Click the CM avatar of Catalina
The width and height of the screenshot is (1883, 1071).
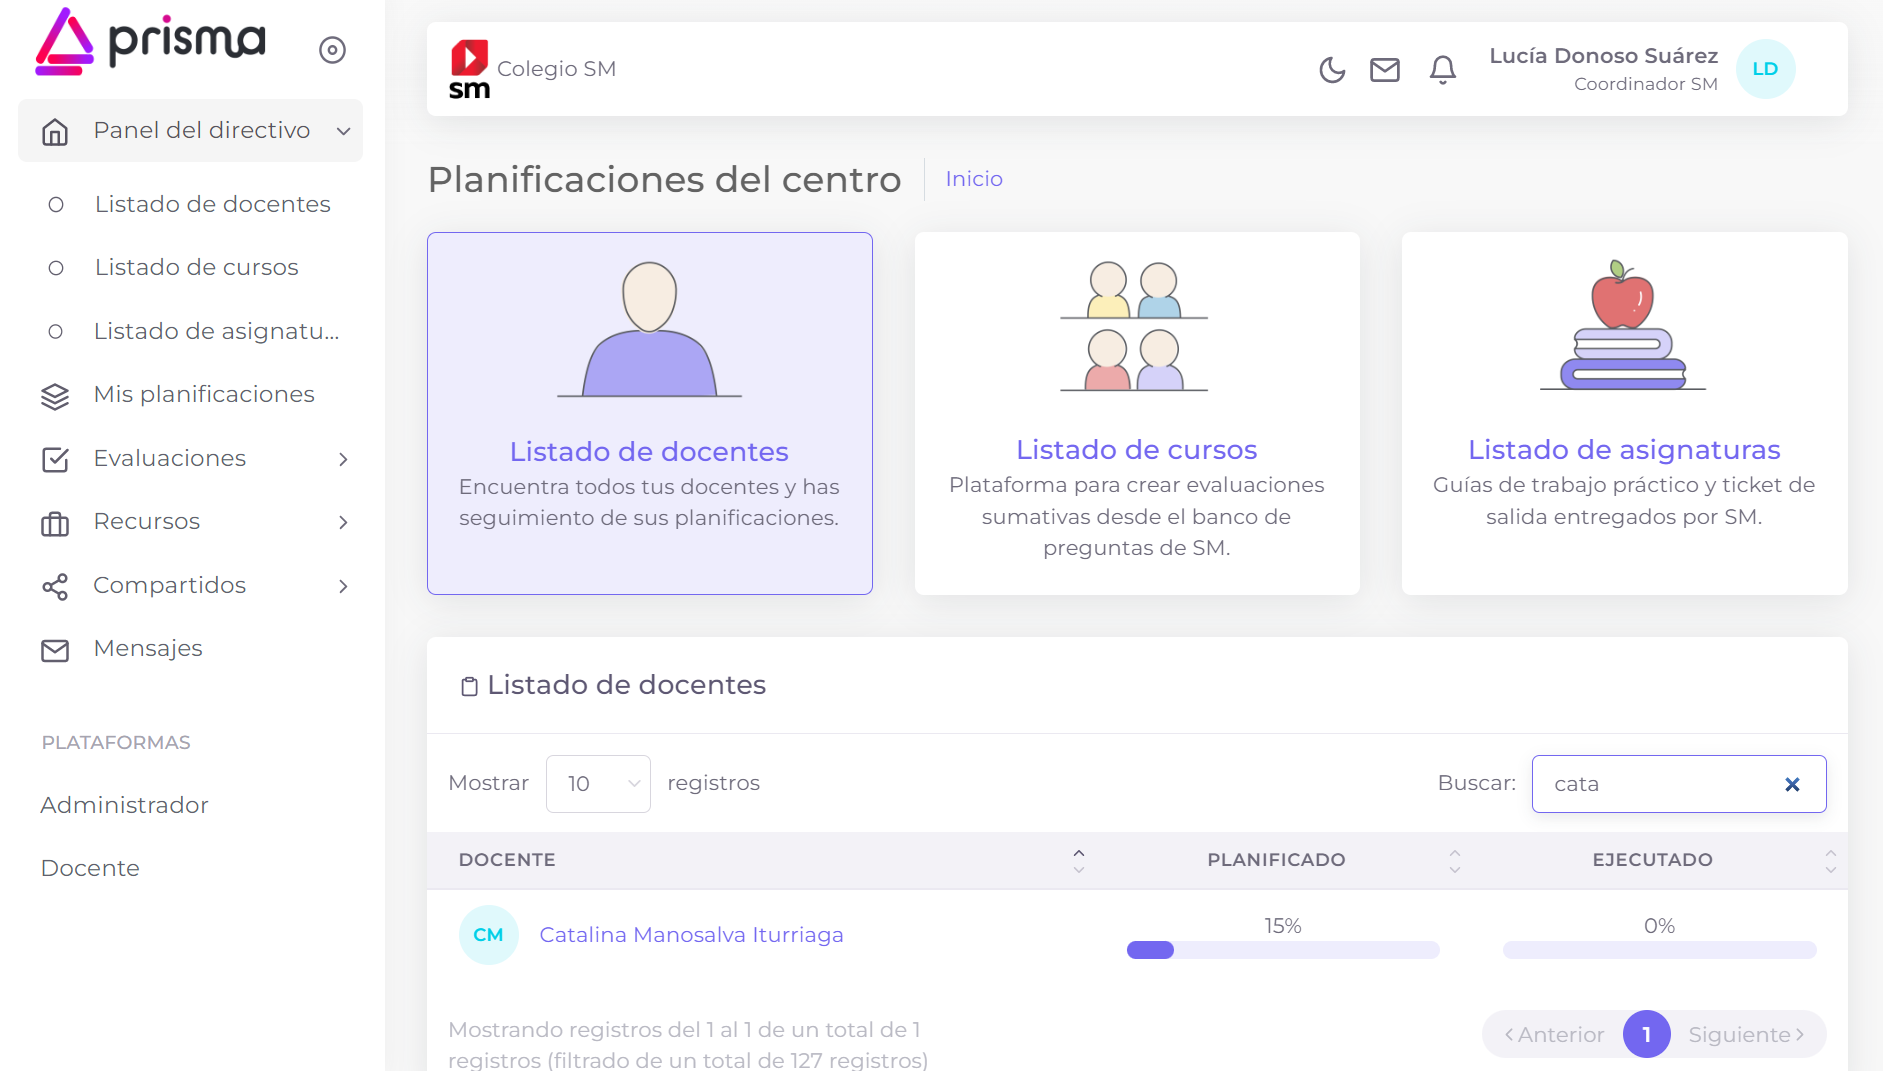(488, 935)
